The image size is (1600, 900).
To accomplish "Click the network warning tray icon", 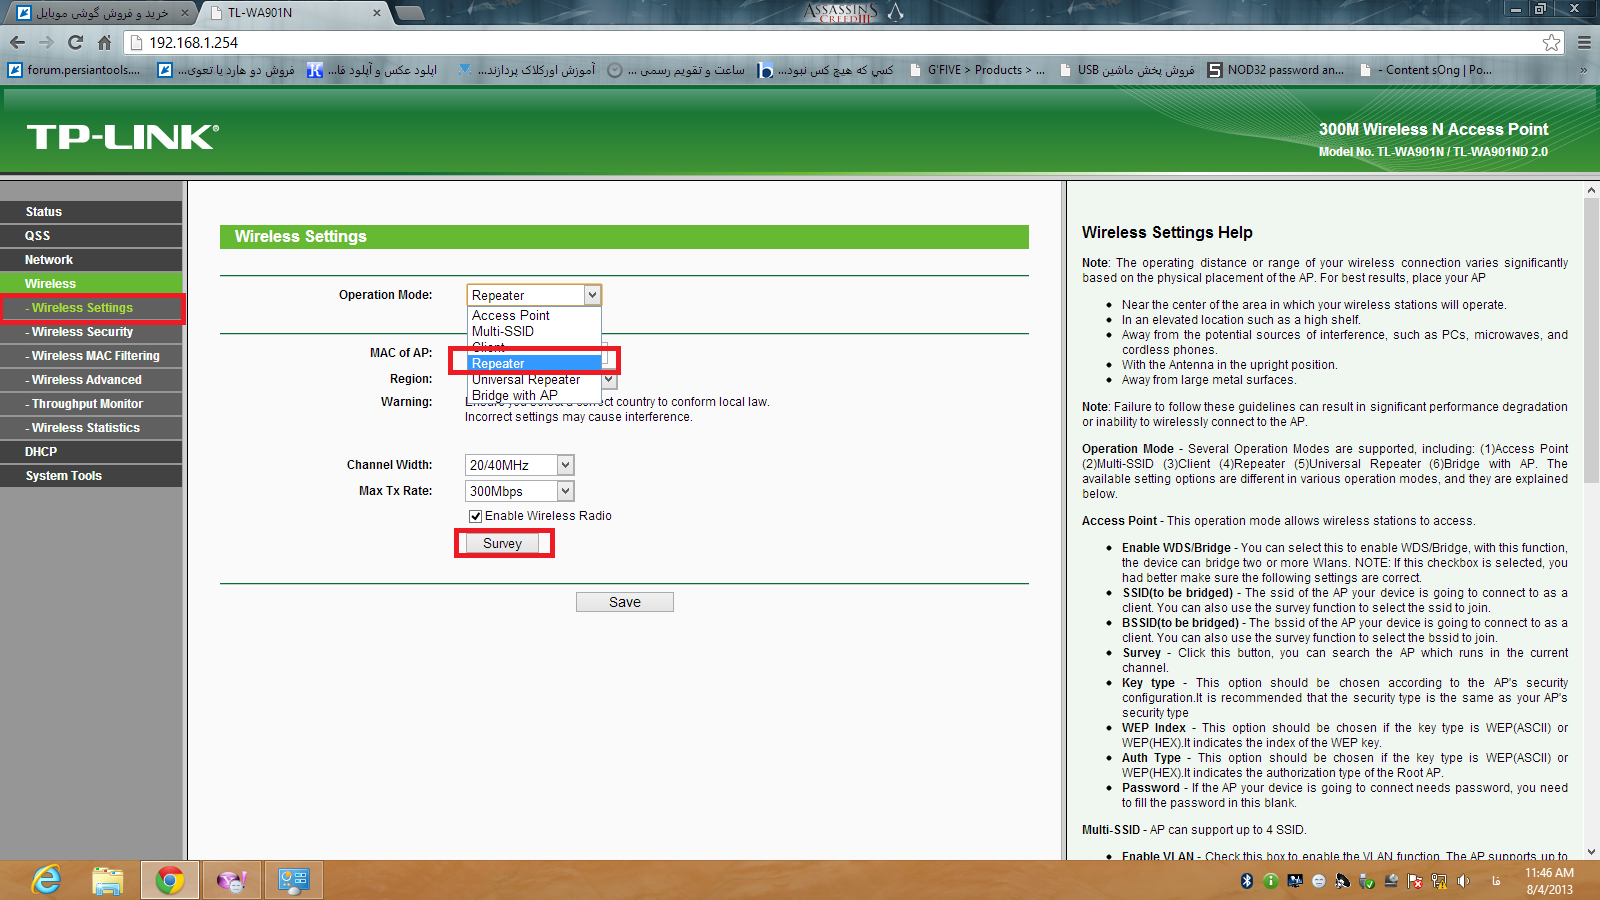I will pos(1439,881).
